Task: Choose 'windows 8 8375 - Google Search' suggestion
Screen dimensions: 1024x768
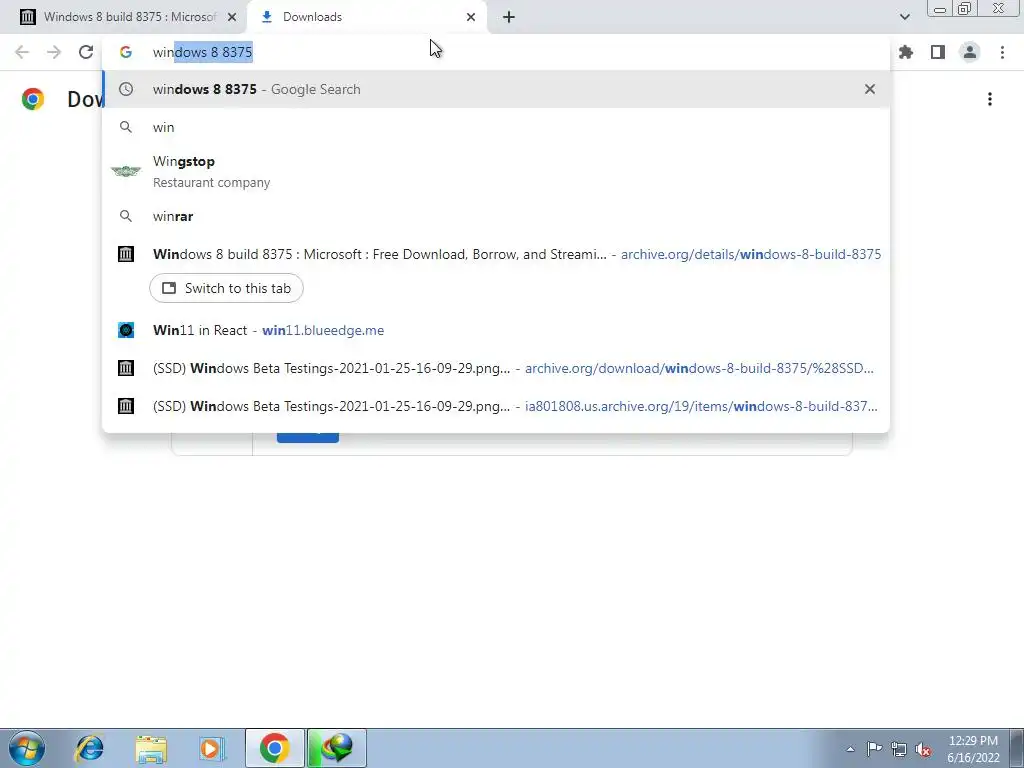Action: (x=496, y=89)
